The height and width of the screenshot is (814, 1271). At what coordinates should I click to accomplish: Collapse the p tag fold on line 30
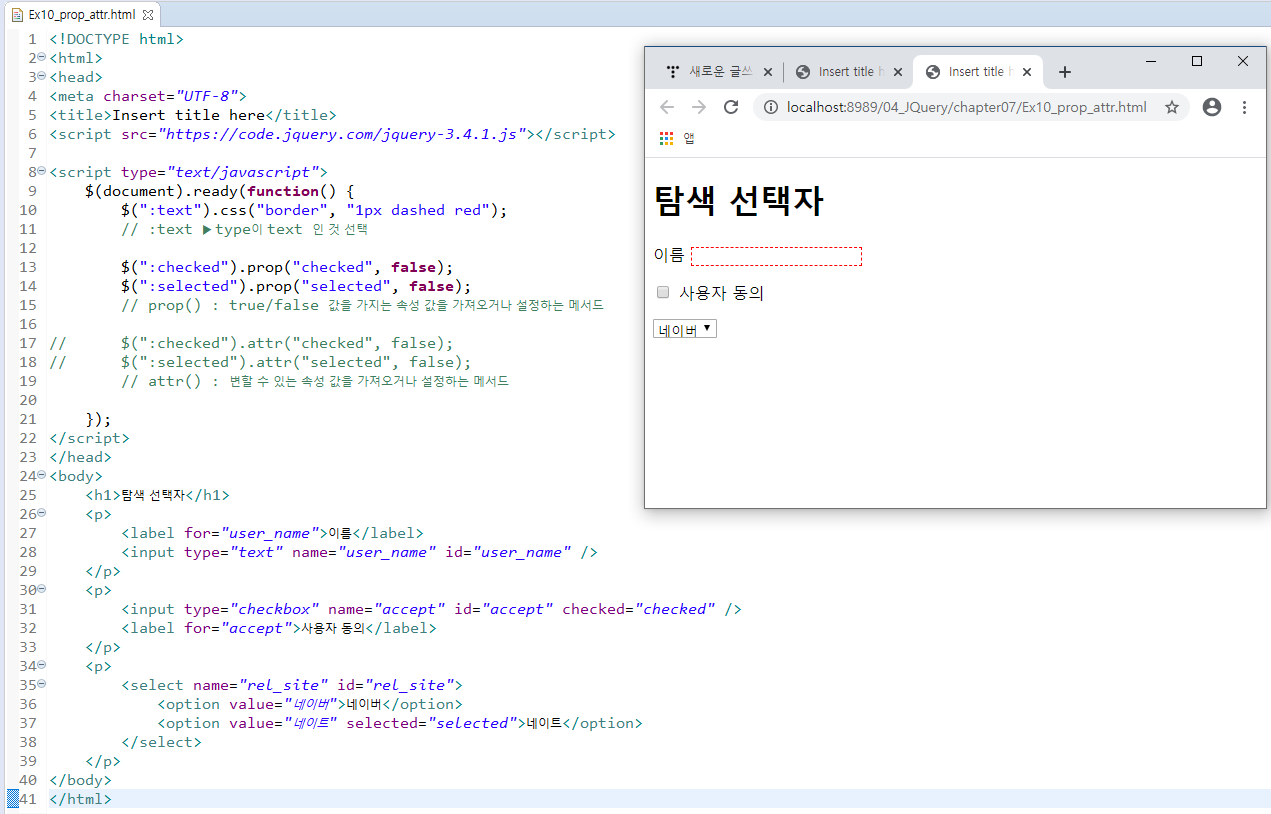[41, 589]
